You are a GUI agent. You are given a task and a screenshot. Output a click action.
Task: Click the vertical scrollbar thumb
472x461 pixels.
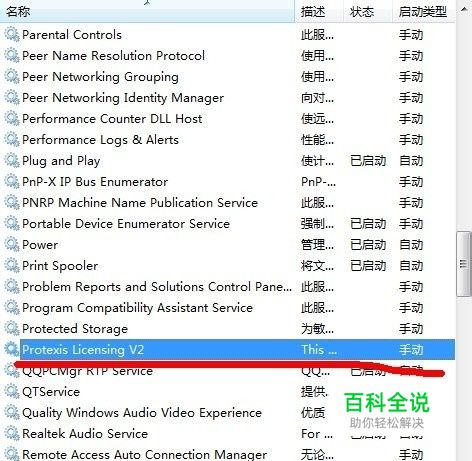(x=463, y=264)
